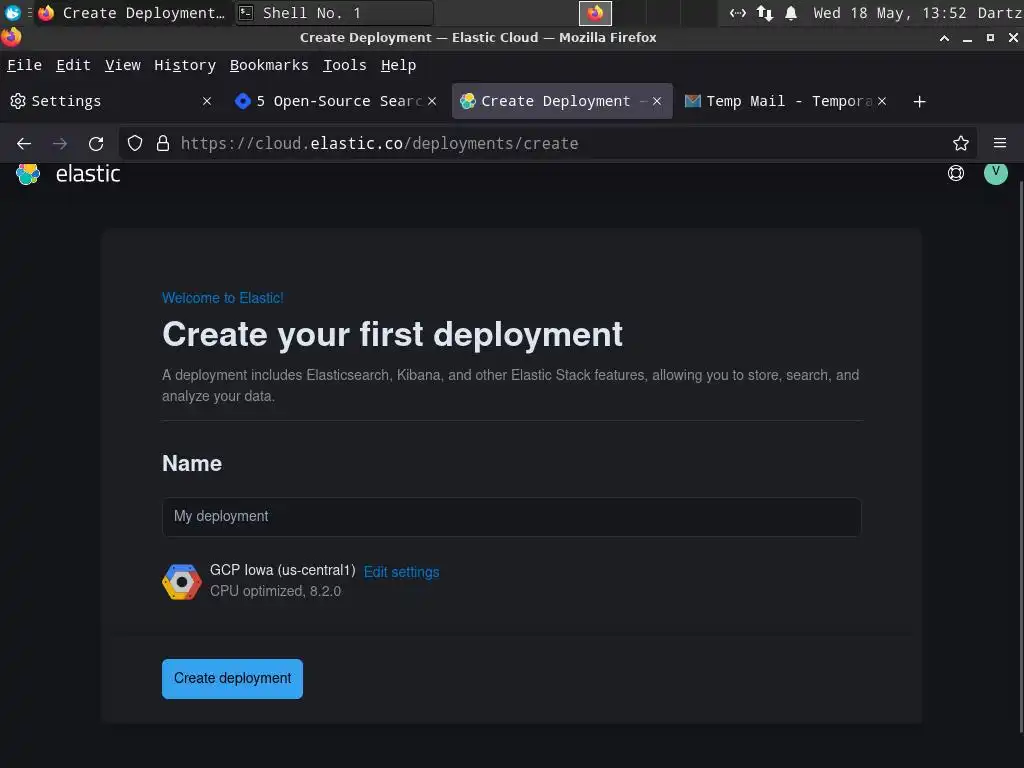Image resolution: width=1024 pixels, height=768 pixels.
Task: Click the 'Create your first deployment' heading
Action: pos(392,334)
